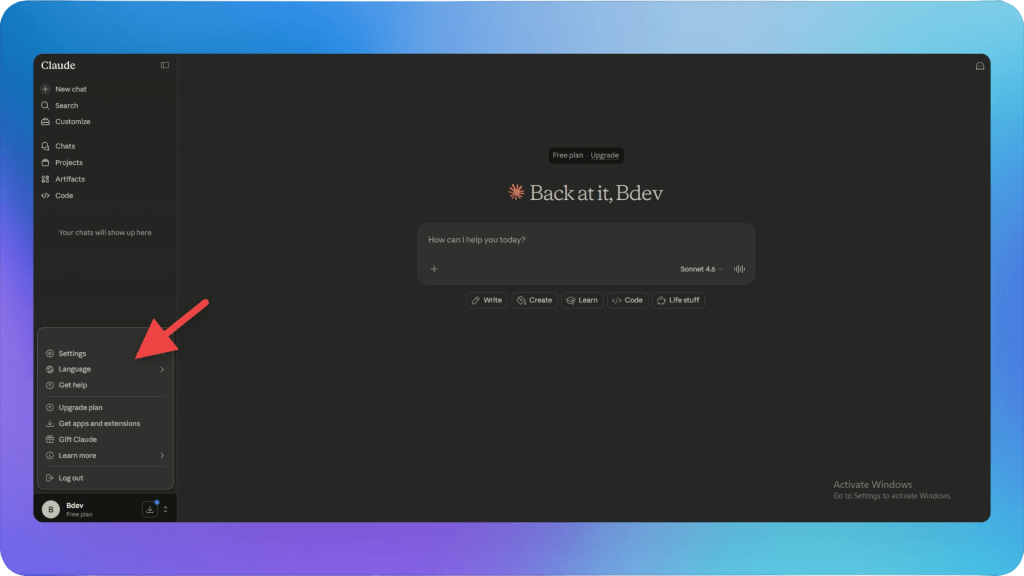Choose Get apps and extensions
The height and width of the screenshot is (576, 1024).
[104, 423]
